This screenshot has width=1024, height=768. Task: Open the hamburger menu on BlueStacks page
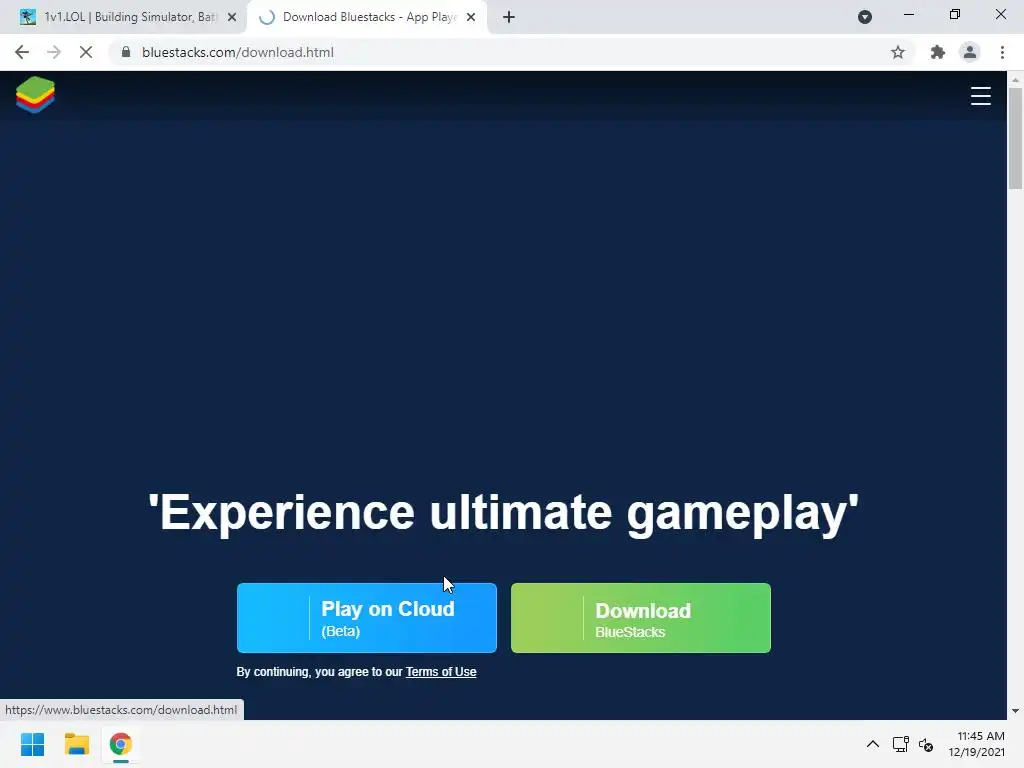click(980, 96)
